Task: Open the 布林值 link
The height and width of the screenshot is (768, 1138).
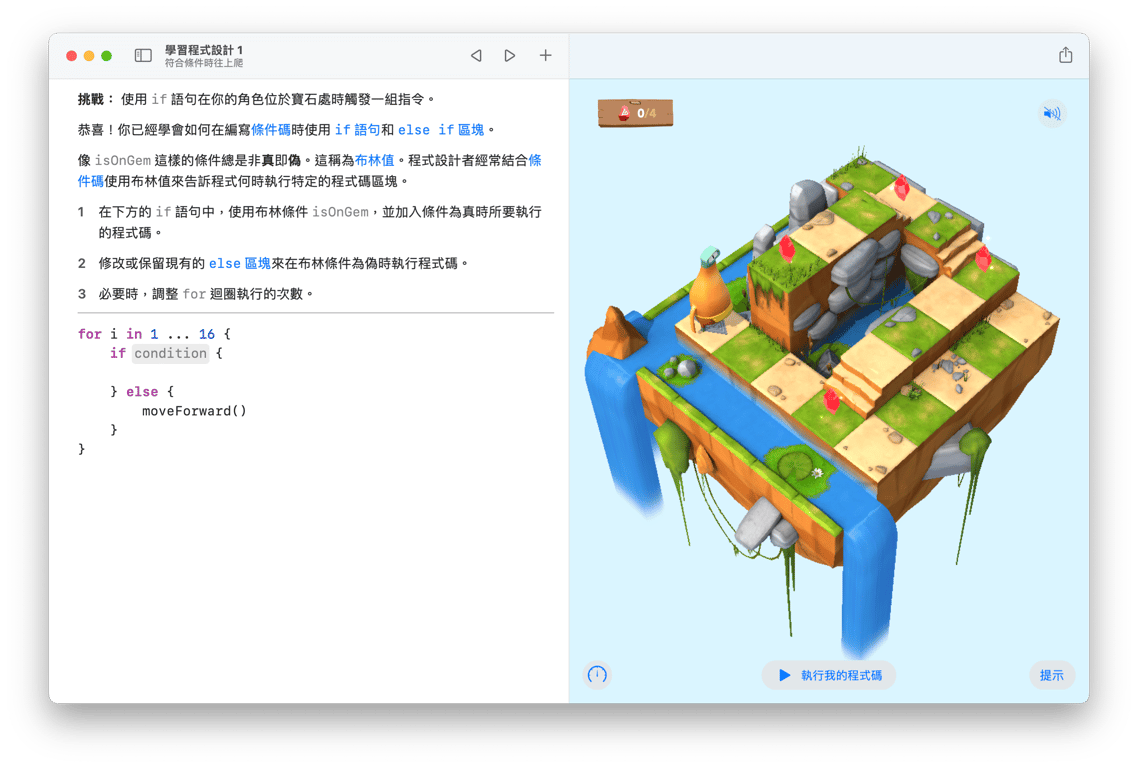Action: pos(374,160)
